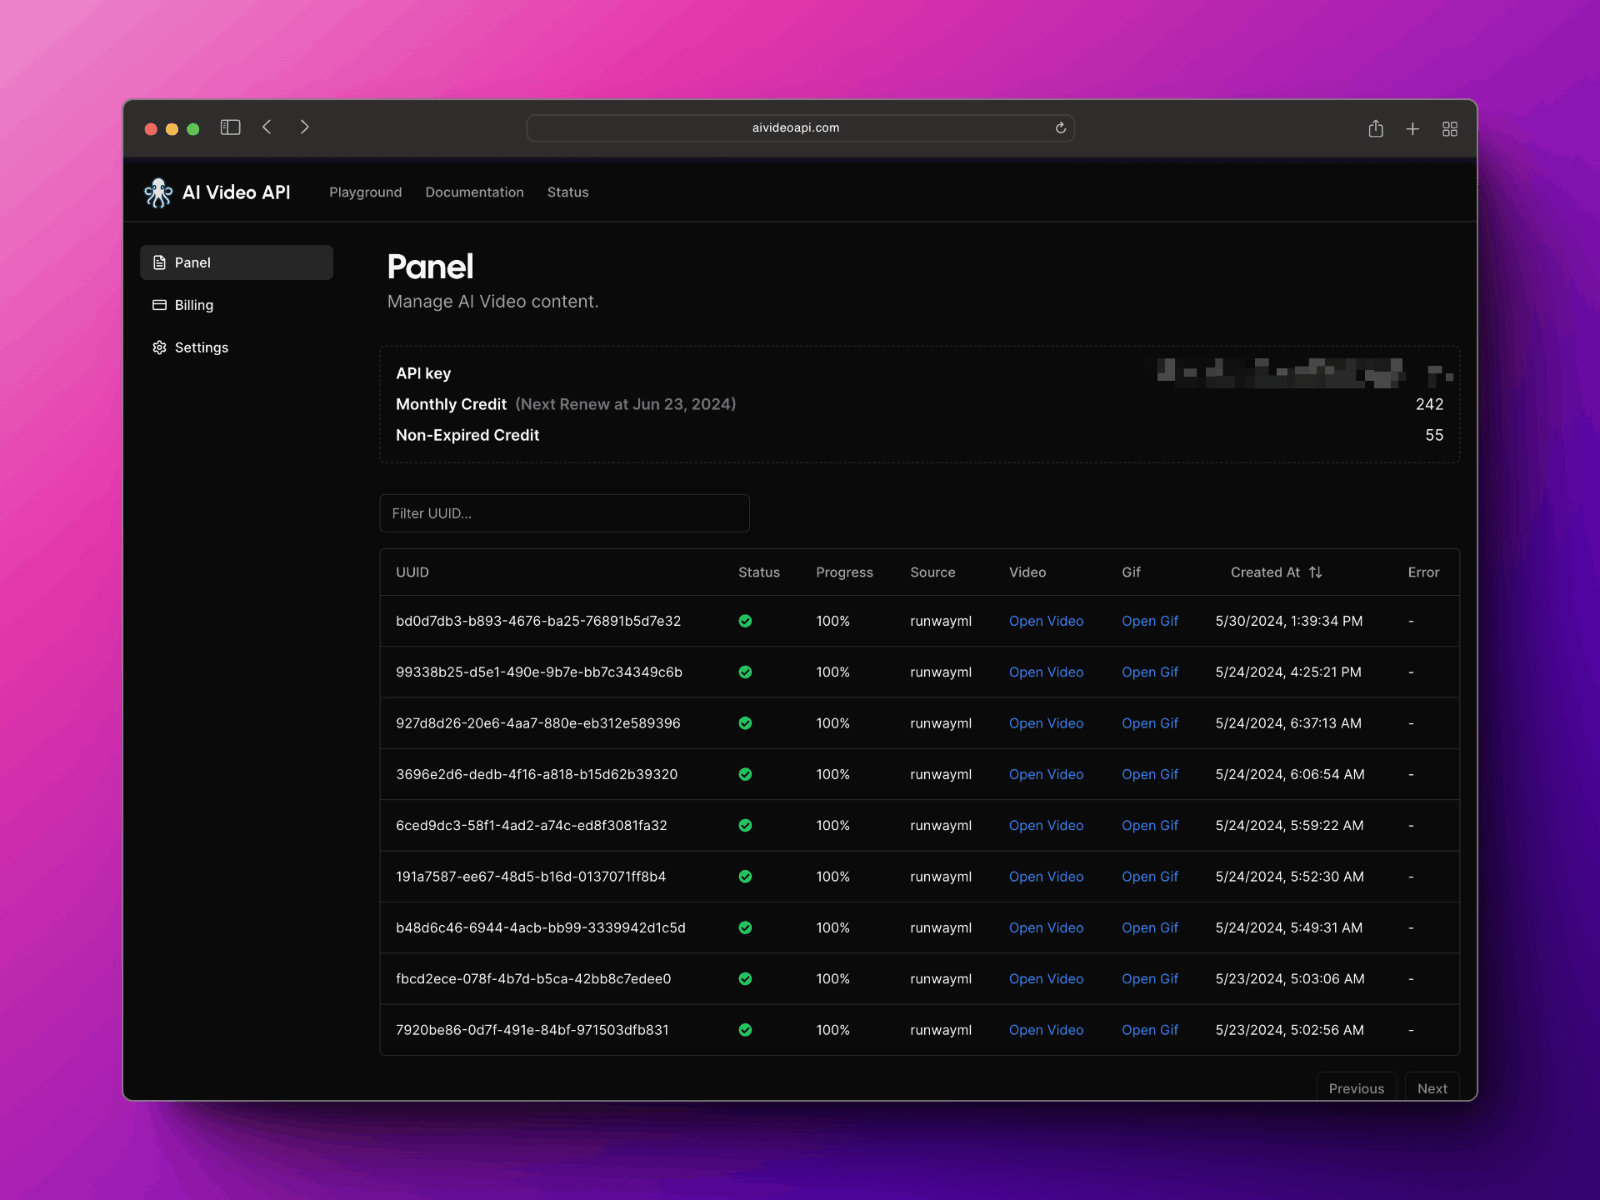
Task: Open the Playground nav item
Action: 365,193
